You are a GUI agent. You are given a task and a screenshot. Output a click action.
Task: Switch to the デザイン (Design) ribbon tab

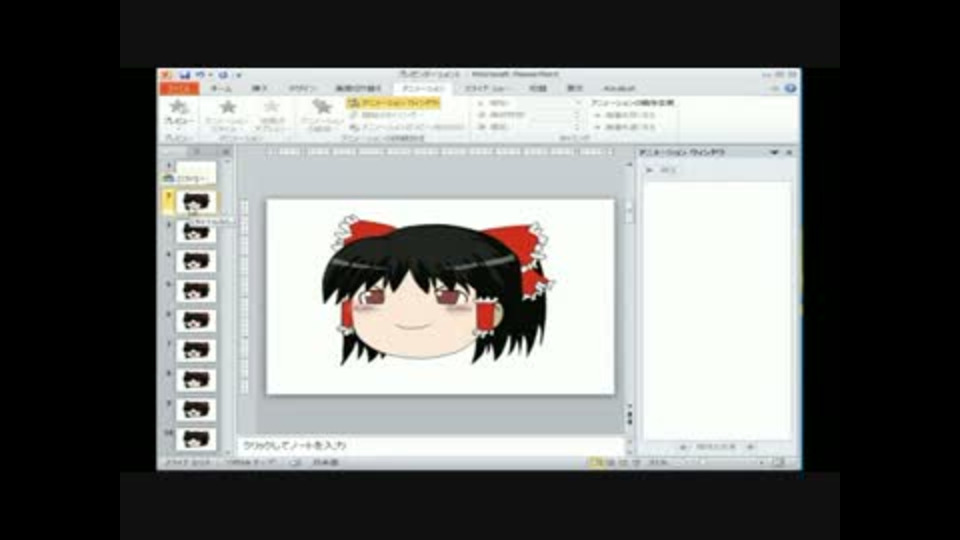tap(302, 89)
